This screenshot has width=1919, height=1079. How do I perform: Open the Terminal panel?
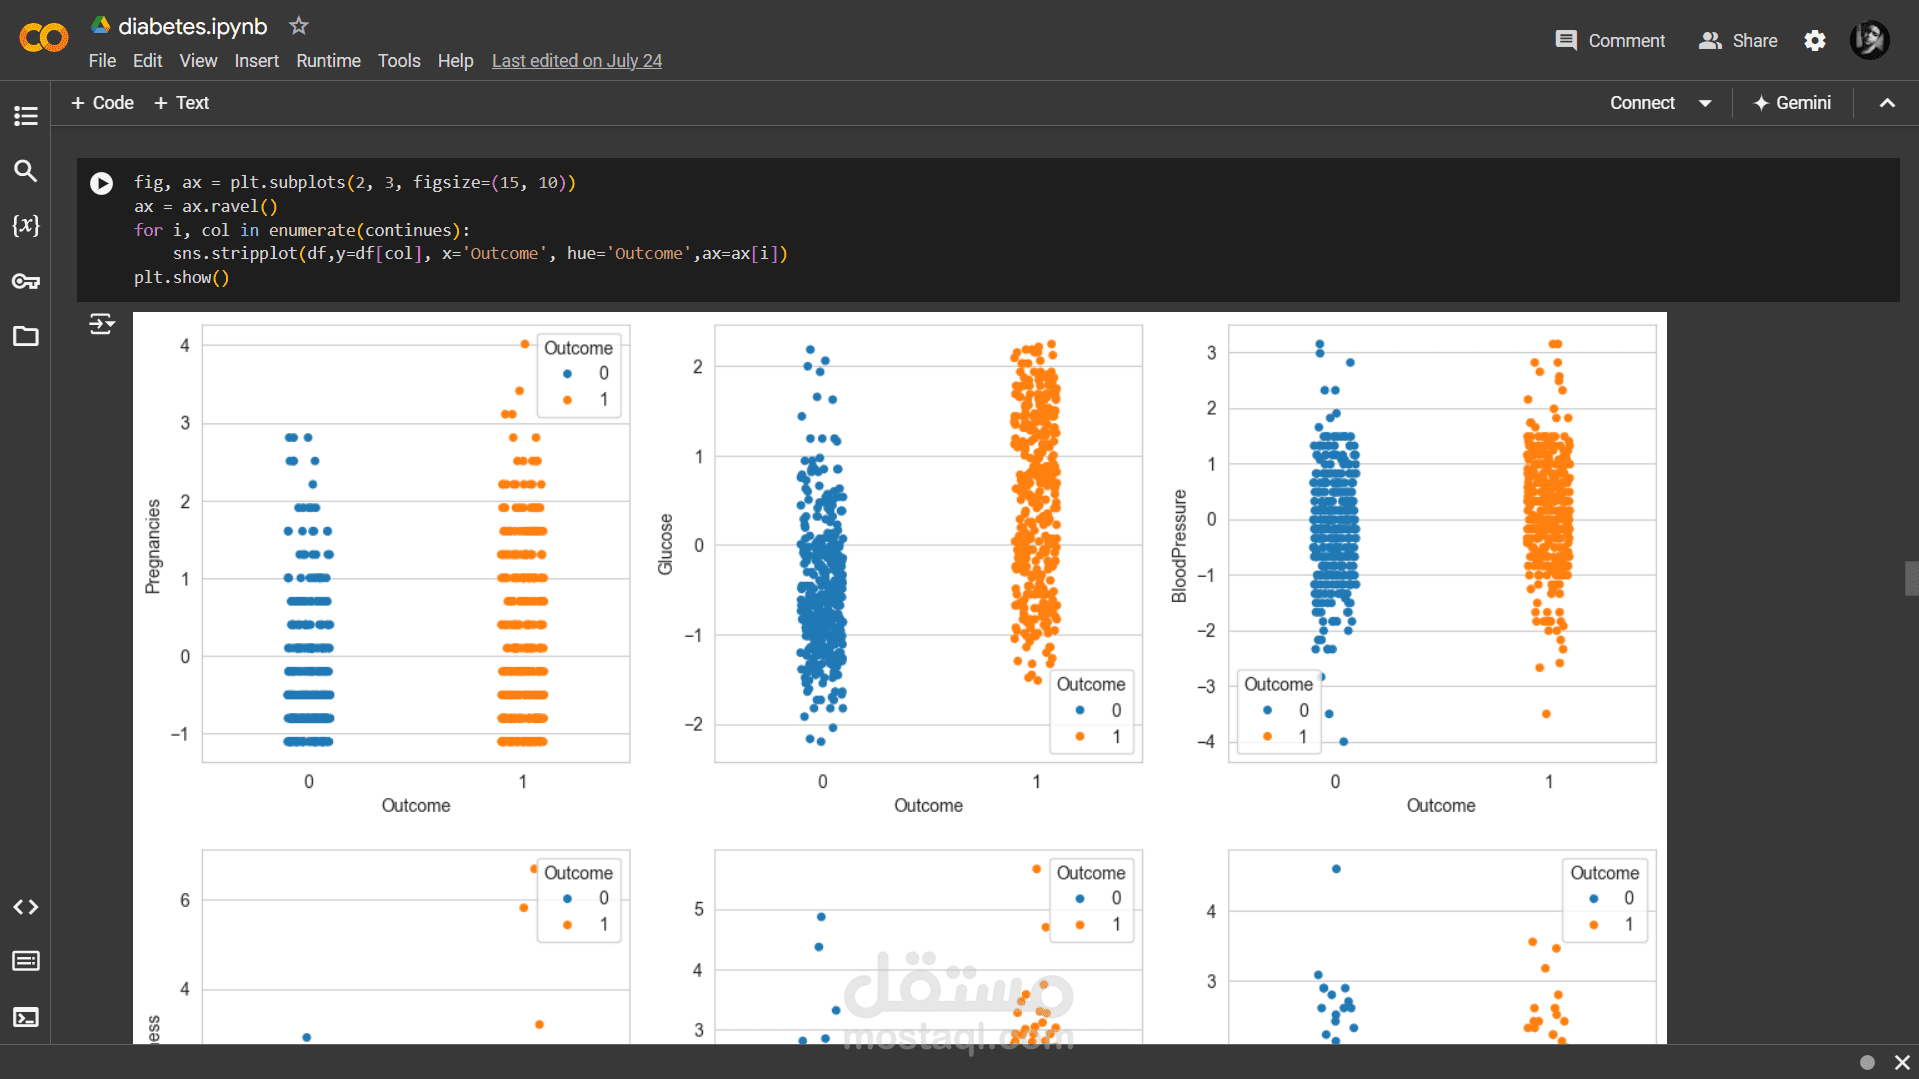tap(26, 1017)
